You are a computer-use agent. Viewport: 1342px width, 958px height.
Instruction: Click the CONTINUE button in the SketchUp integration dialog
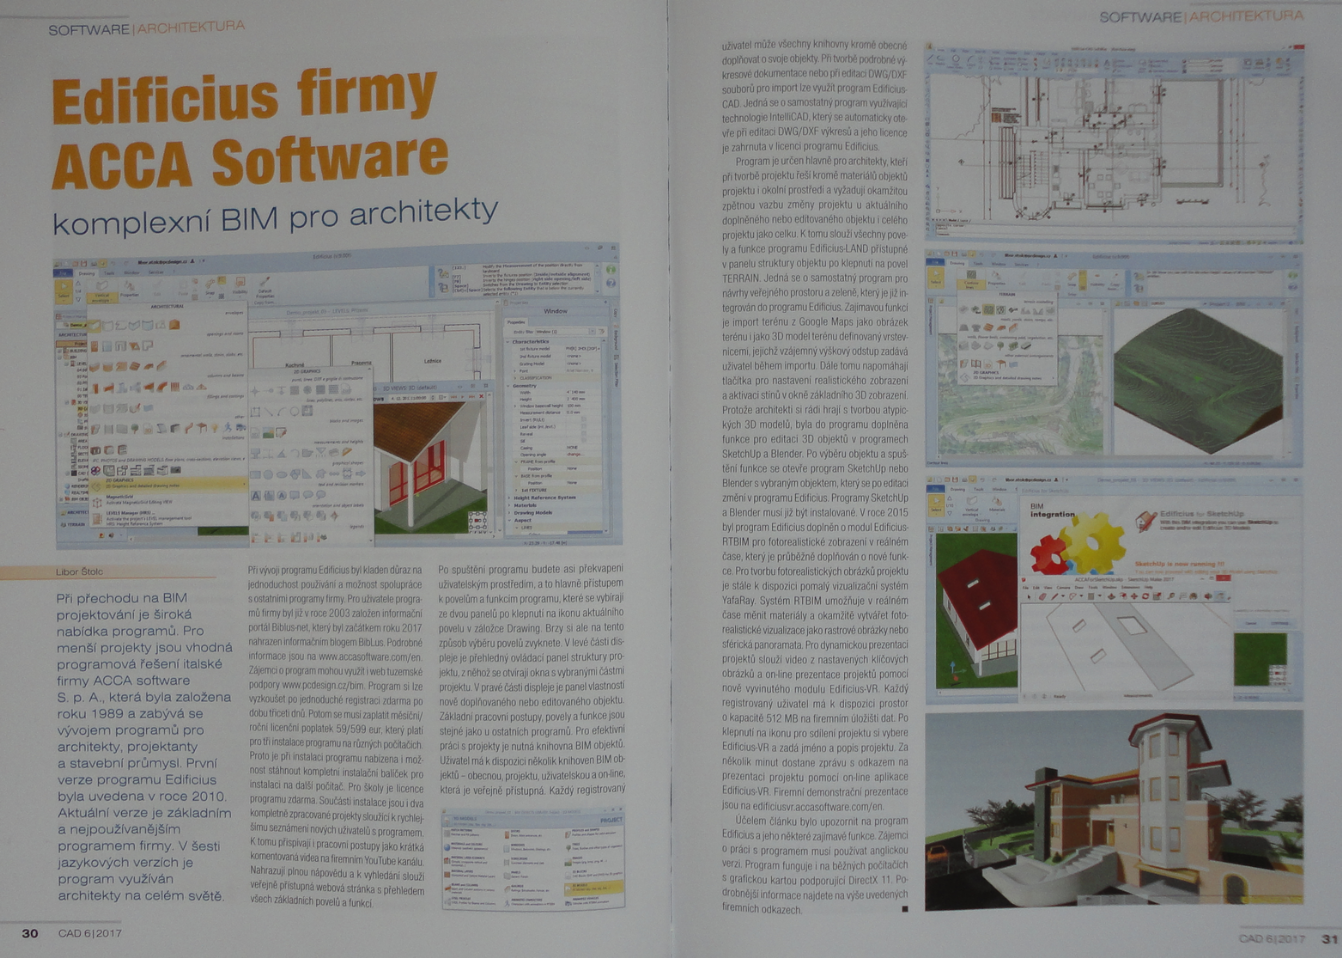(x=1280, y=623)
